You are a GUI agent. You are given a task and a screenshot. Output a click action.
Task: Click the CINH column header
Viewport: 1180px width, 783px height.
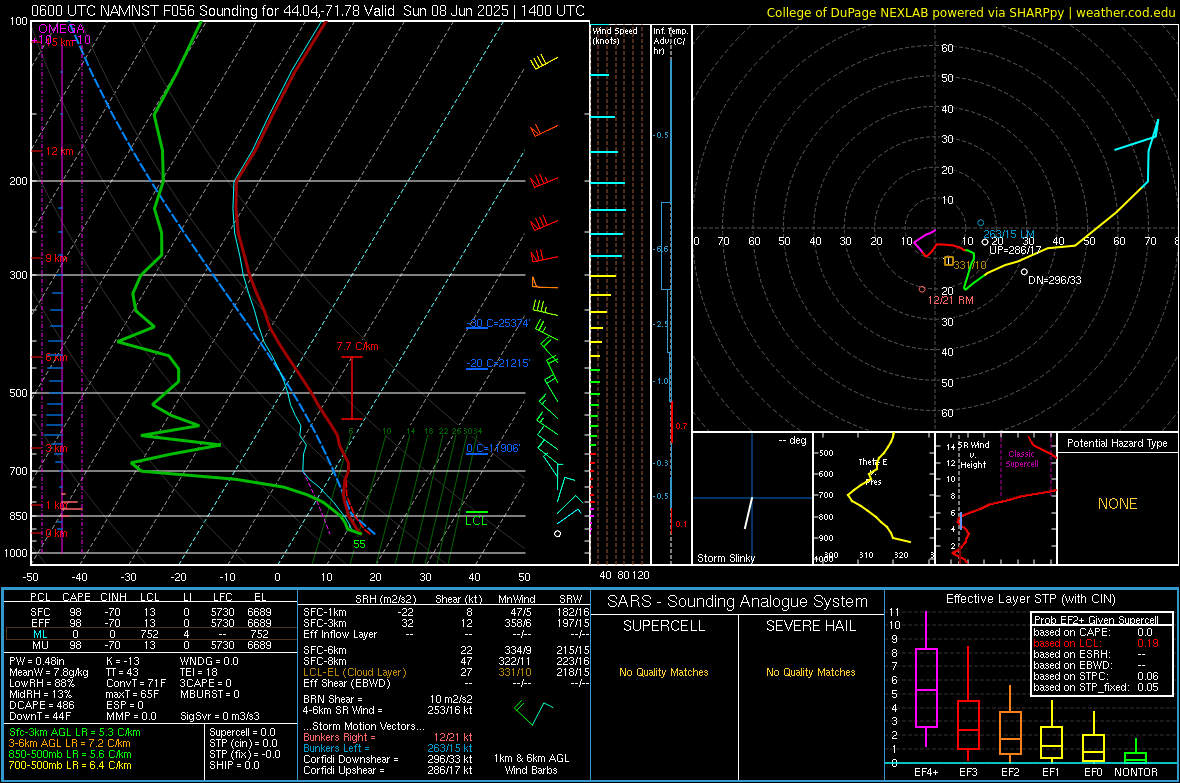114,597
